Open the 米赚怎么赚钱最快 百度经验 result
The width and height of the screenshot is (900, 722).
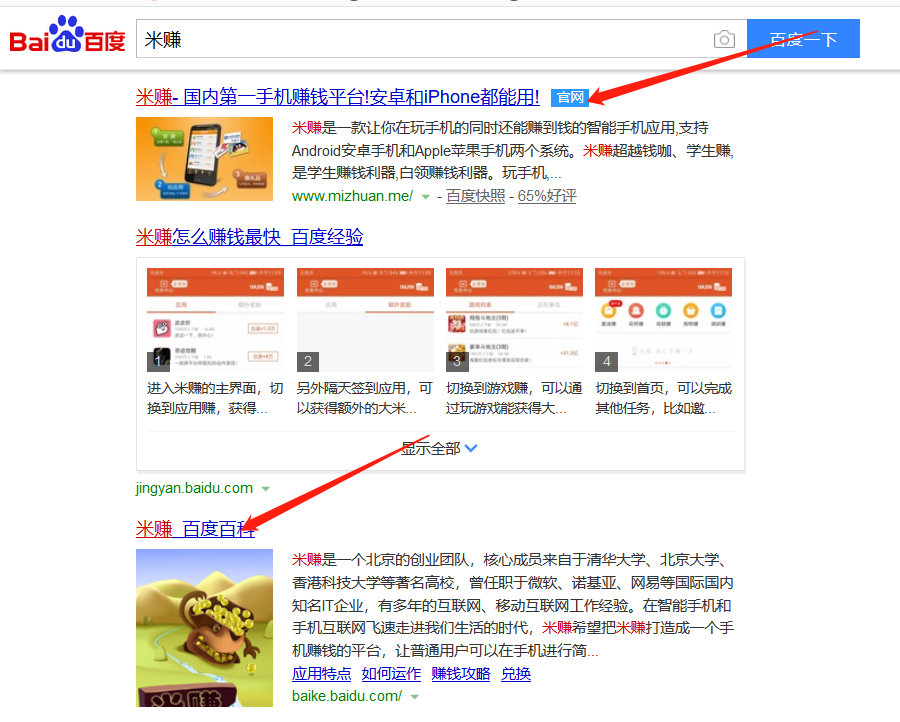tap(250, 236)
